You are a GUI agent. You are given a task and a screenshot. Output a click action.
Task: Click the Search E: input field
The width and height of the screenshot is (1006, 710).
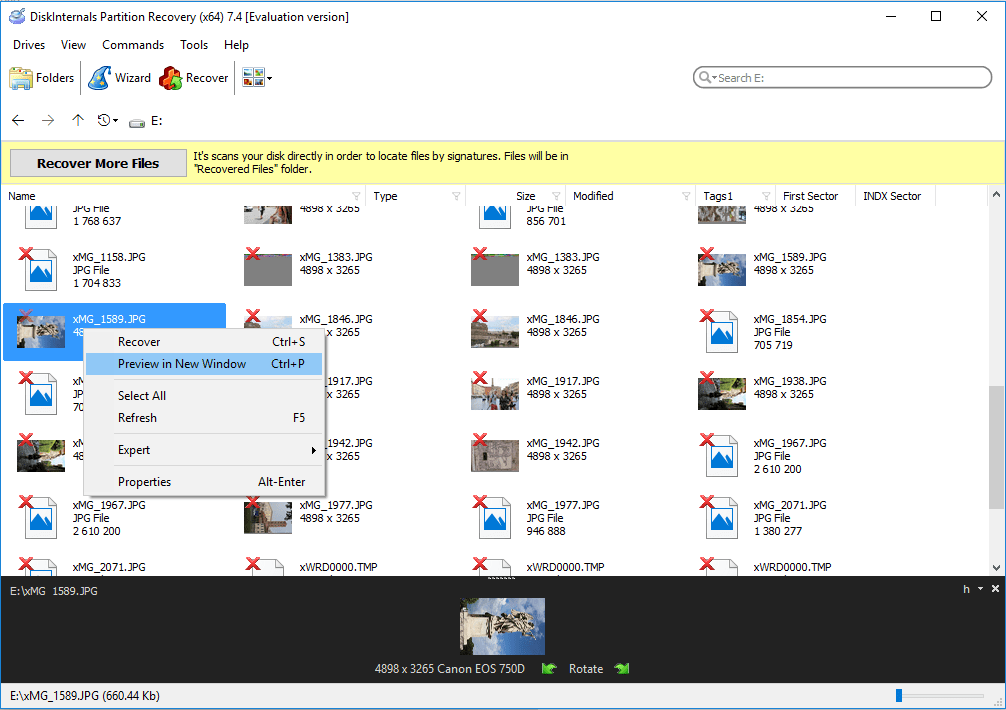(848, 78)
